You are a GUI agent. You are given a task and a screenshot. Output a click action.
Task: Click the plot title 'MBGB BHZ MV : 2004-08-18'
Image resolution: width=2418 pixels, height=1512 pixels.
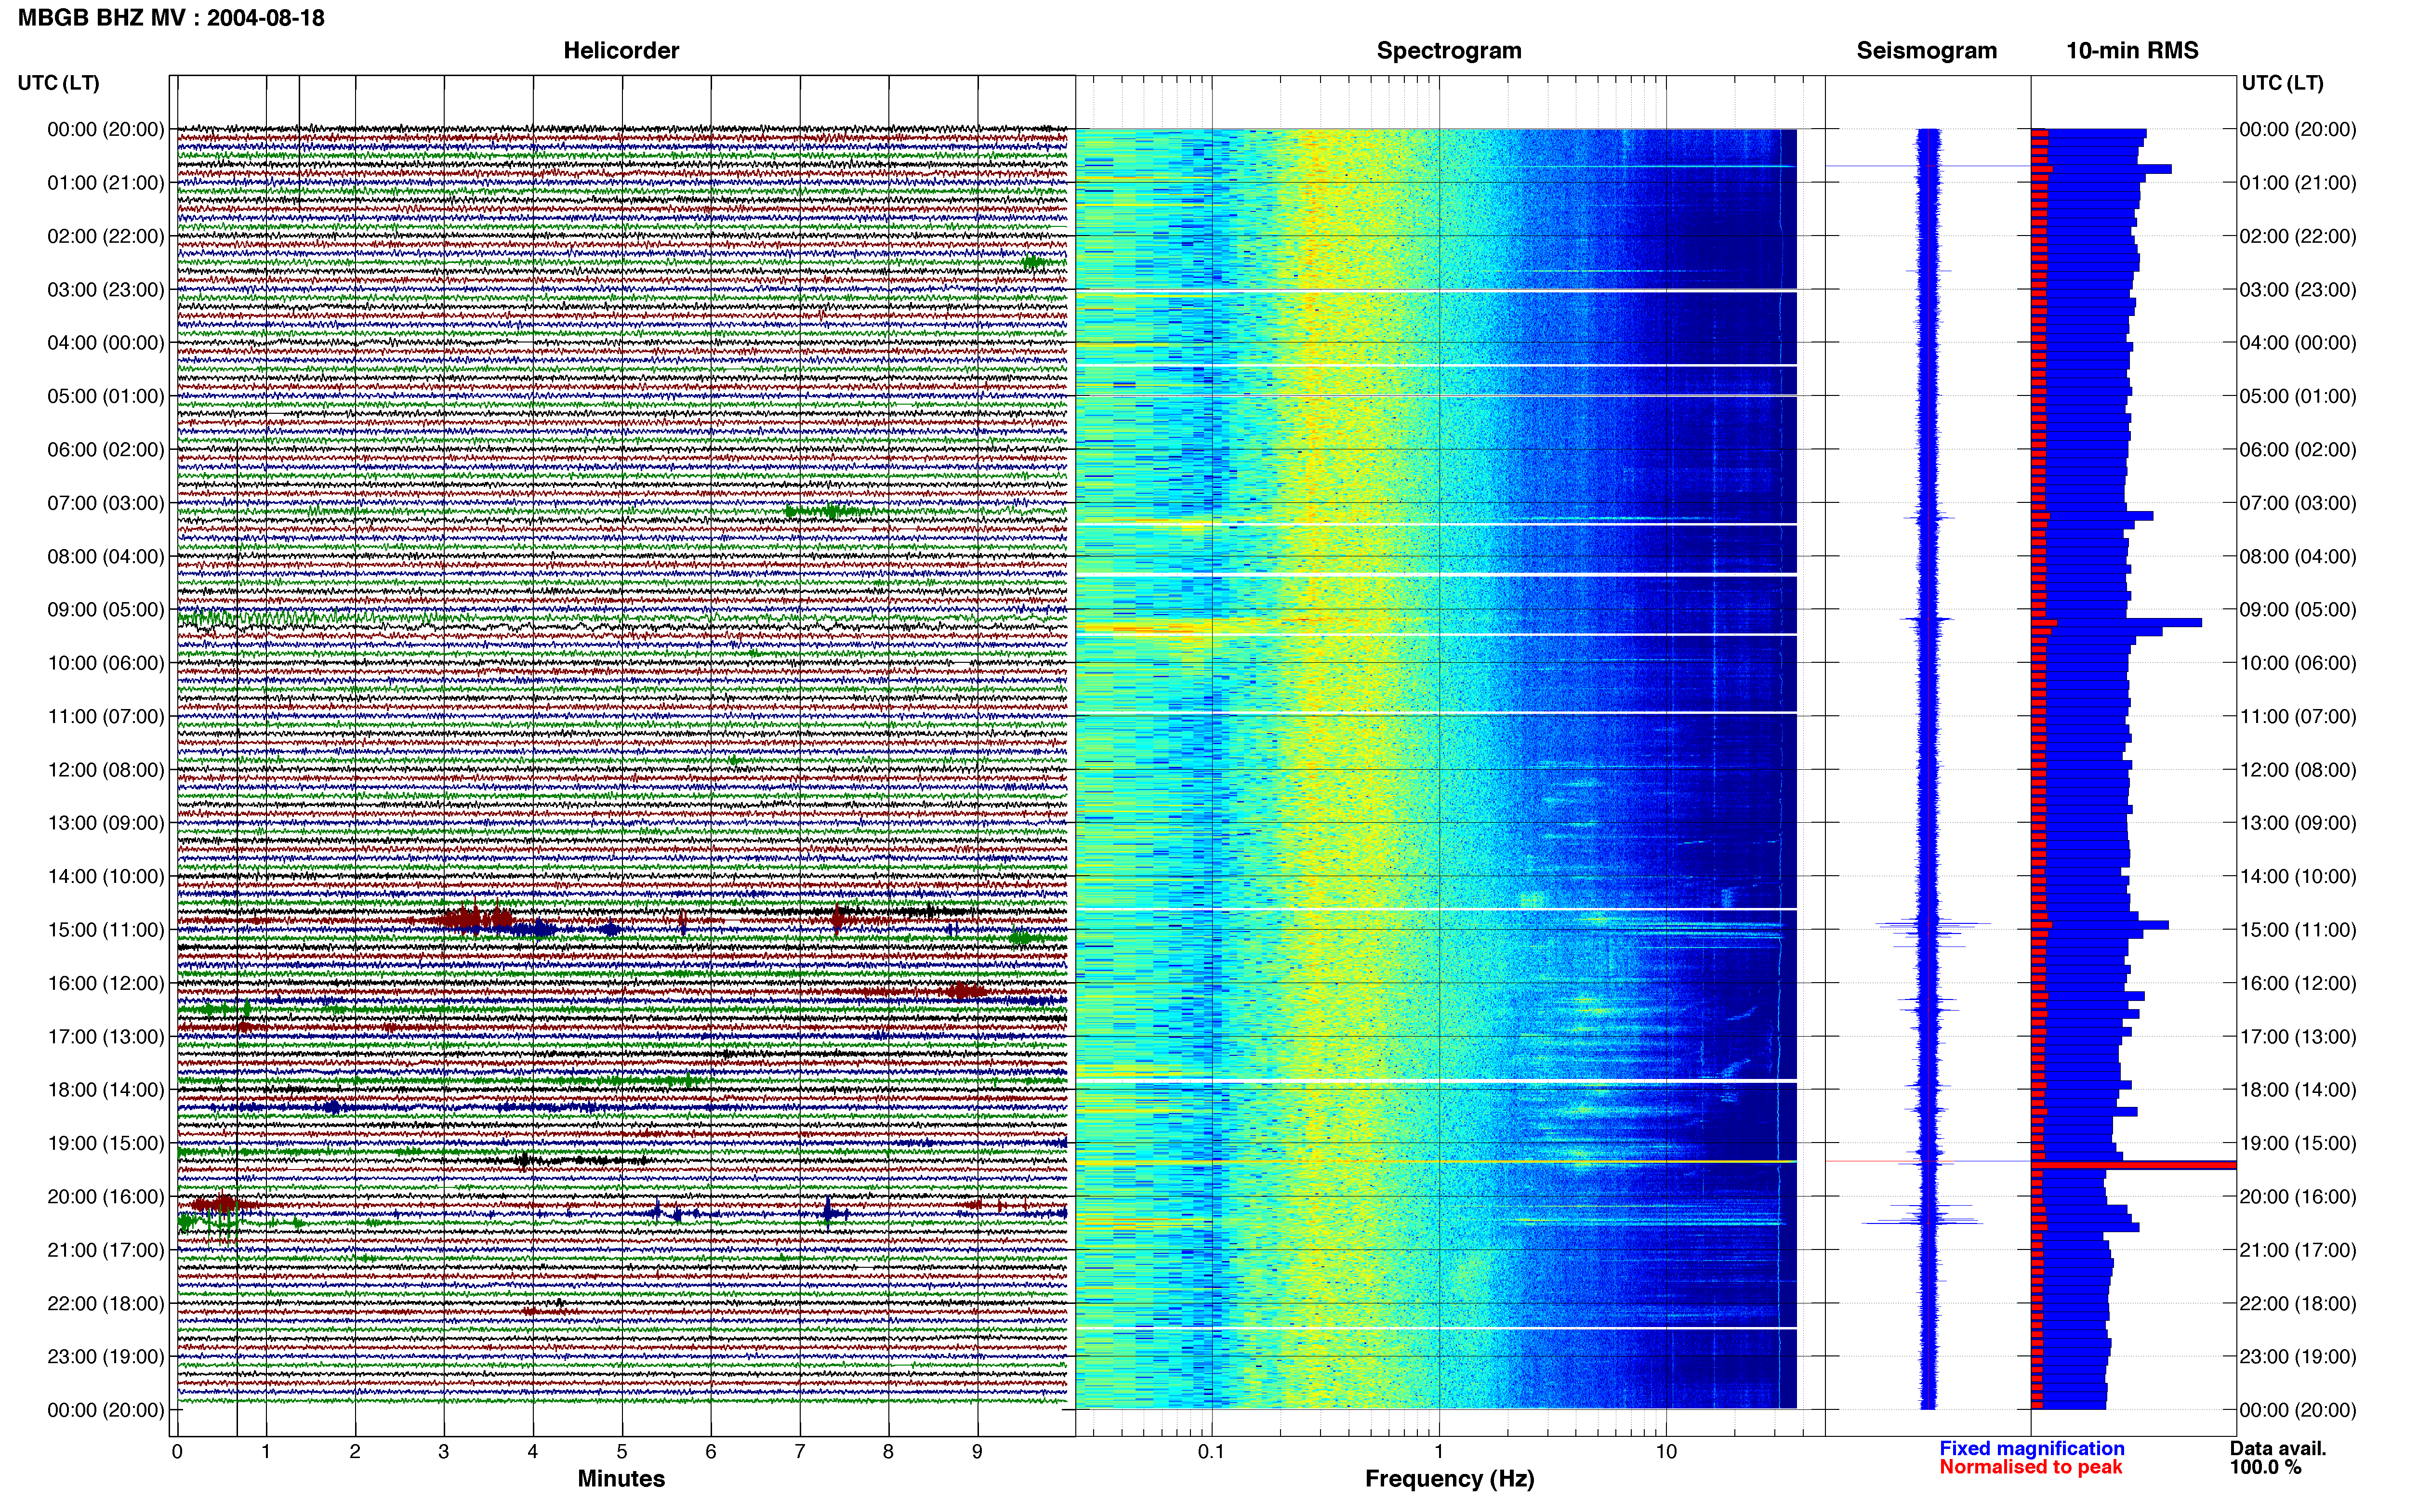171,17
